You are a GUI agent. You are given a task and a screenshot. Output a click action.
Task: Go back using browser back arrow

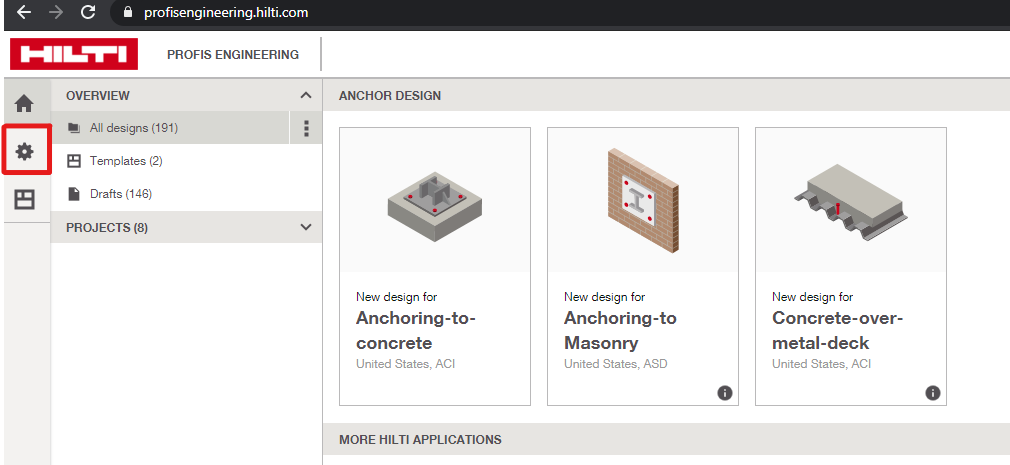point(24,13)
